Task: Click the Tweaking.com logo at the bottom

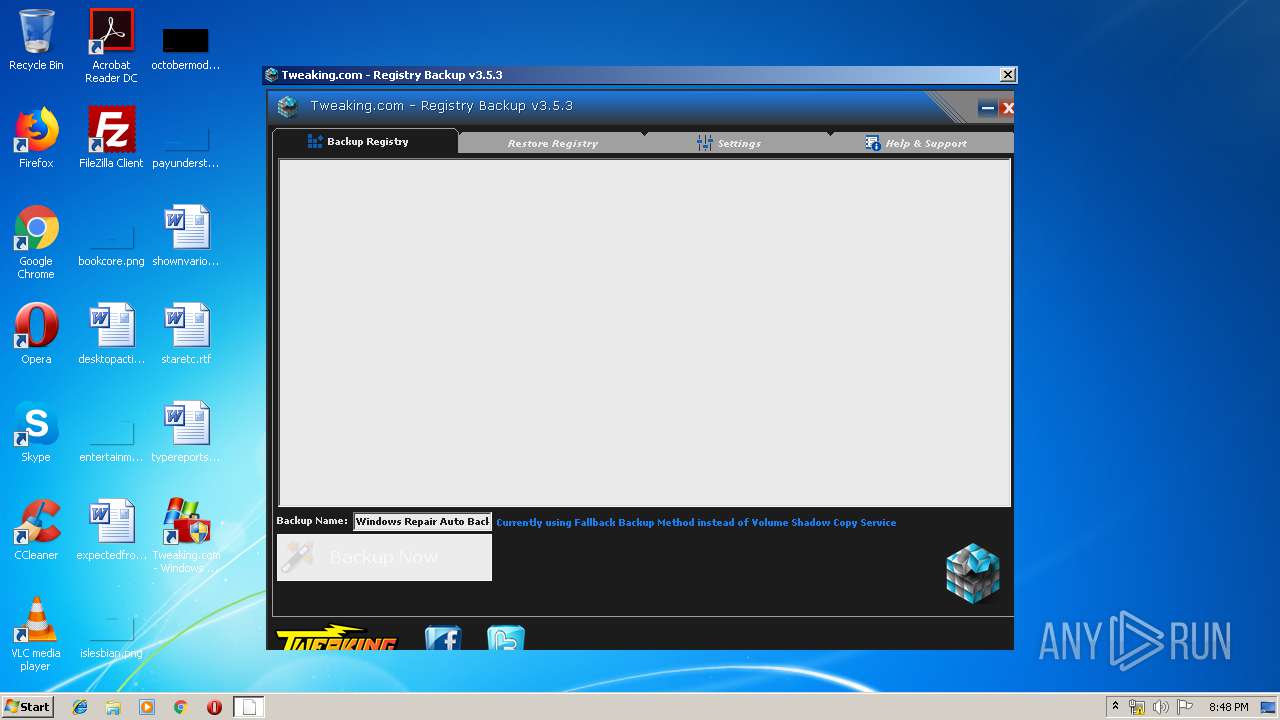Action: [x=336, y=638]
